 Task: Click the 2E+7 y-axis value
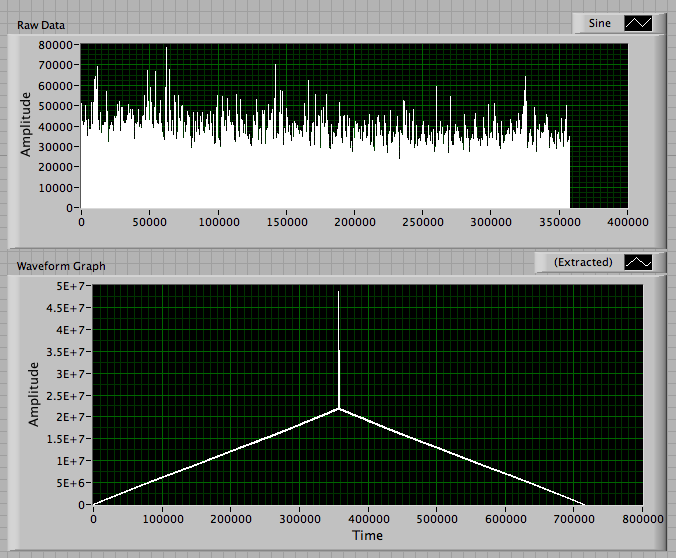(x=71, y=417)
